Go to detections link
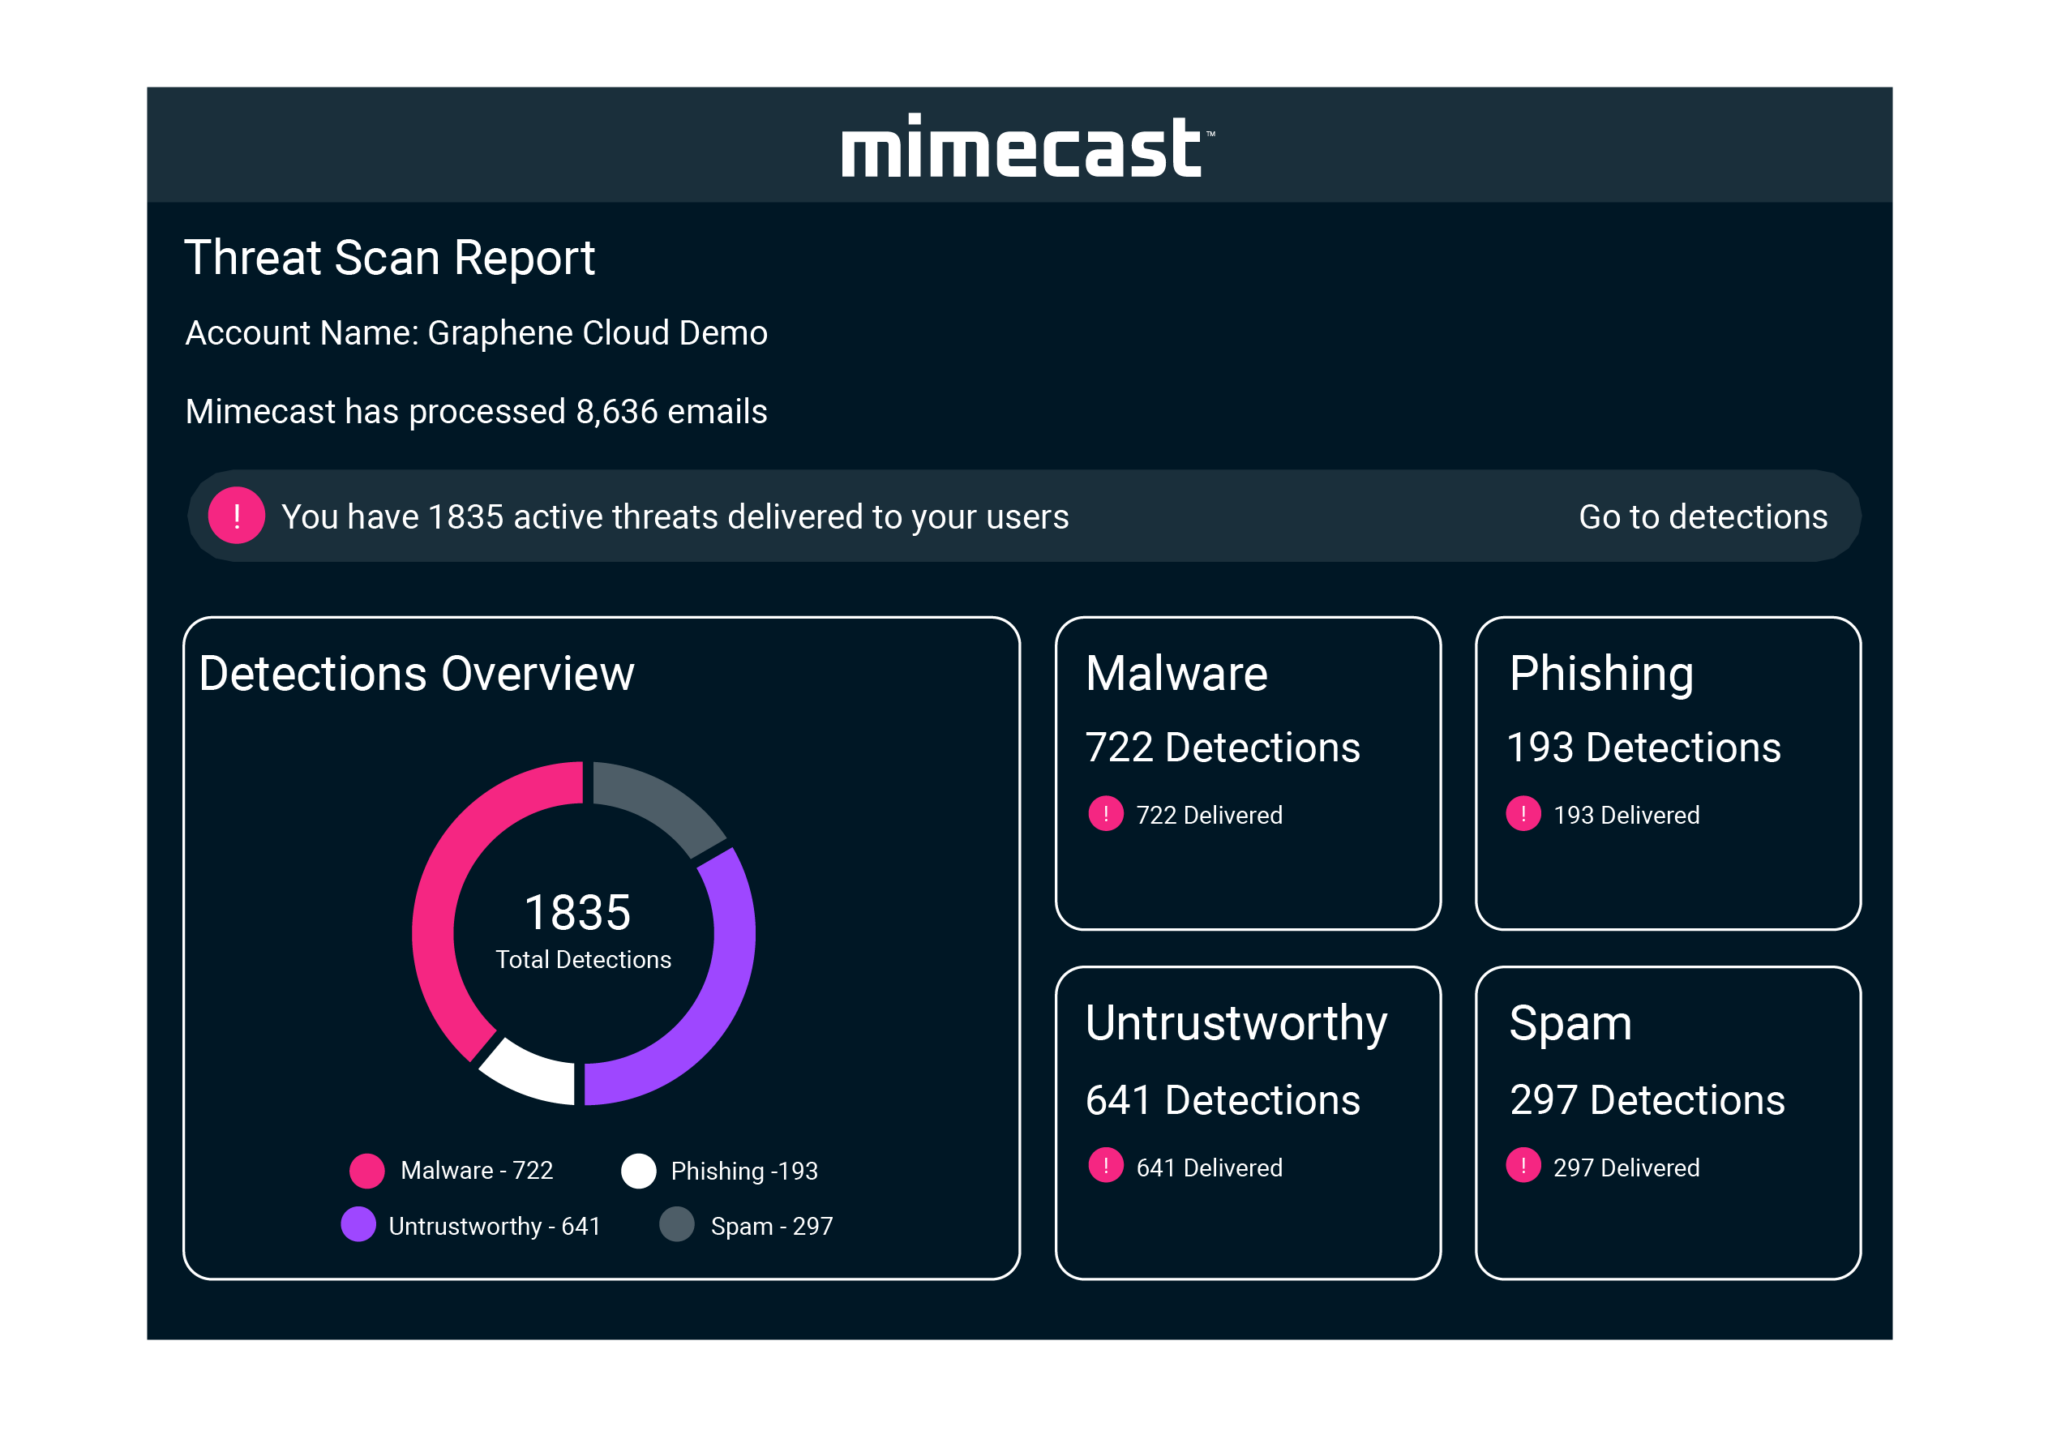2048x1448 pixels. click(x=1702, y=517)
